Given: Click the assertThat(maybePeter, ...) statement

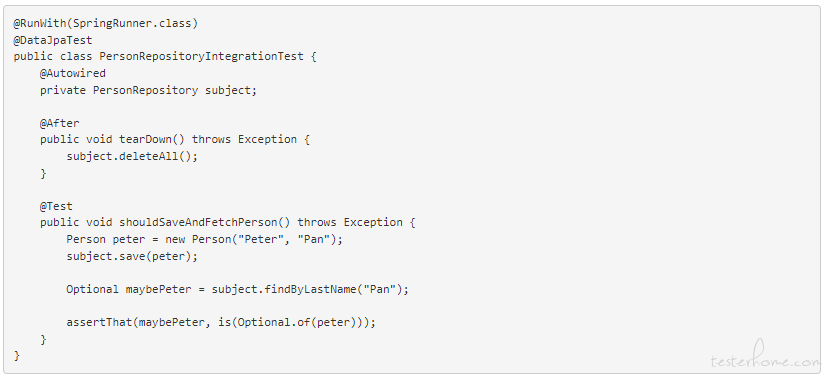Looking at the screenshot, I should pyautogui.click(x=221, y=322).
